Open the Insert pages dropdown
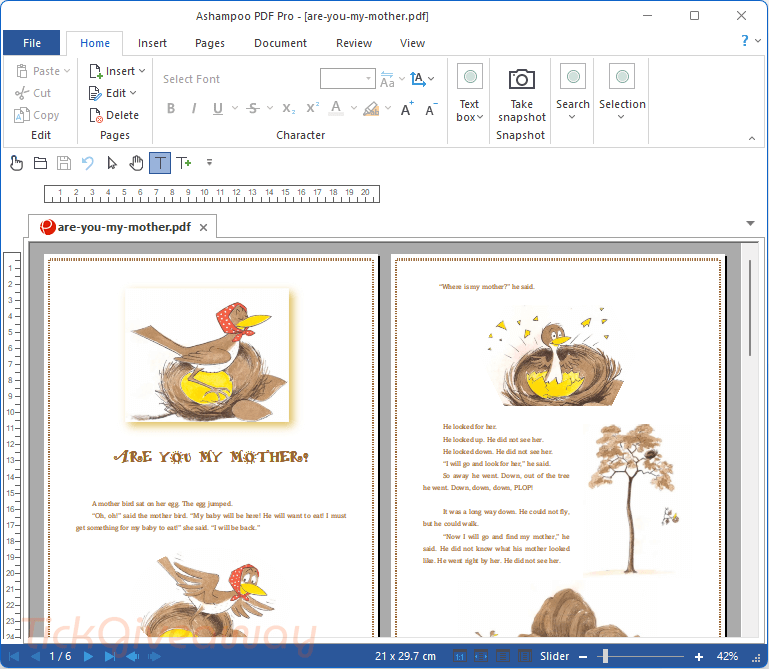The width and height of the screenshot is (769, 669). click(x=117, y=71)
